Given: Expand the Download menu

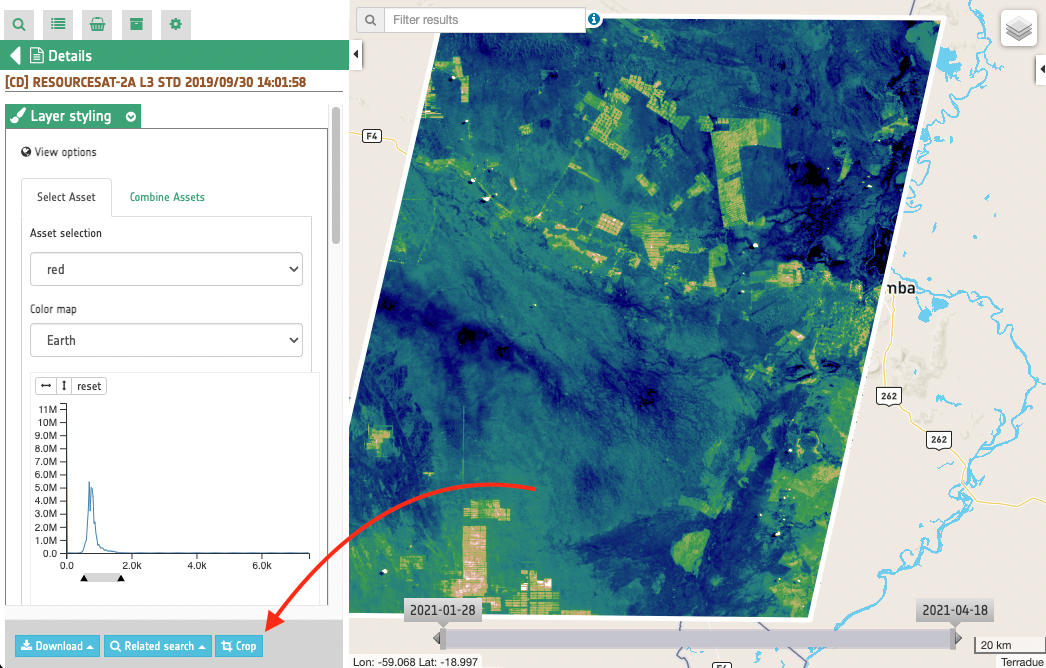Looking at the screenshot, I should coord(57,646).
